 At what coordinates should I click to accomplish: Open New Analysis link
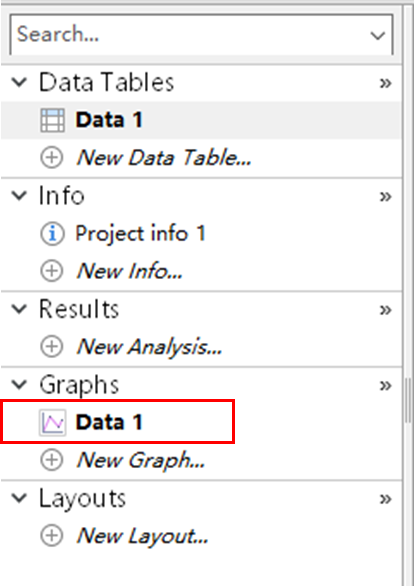[x=149, y=347]
